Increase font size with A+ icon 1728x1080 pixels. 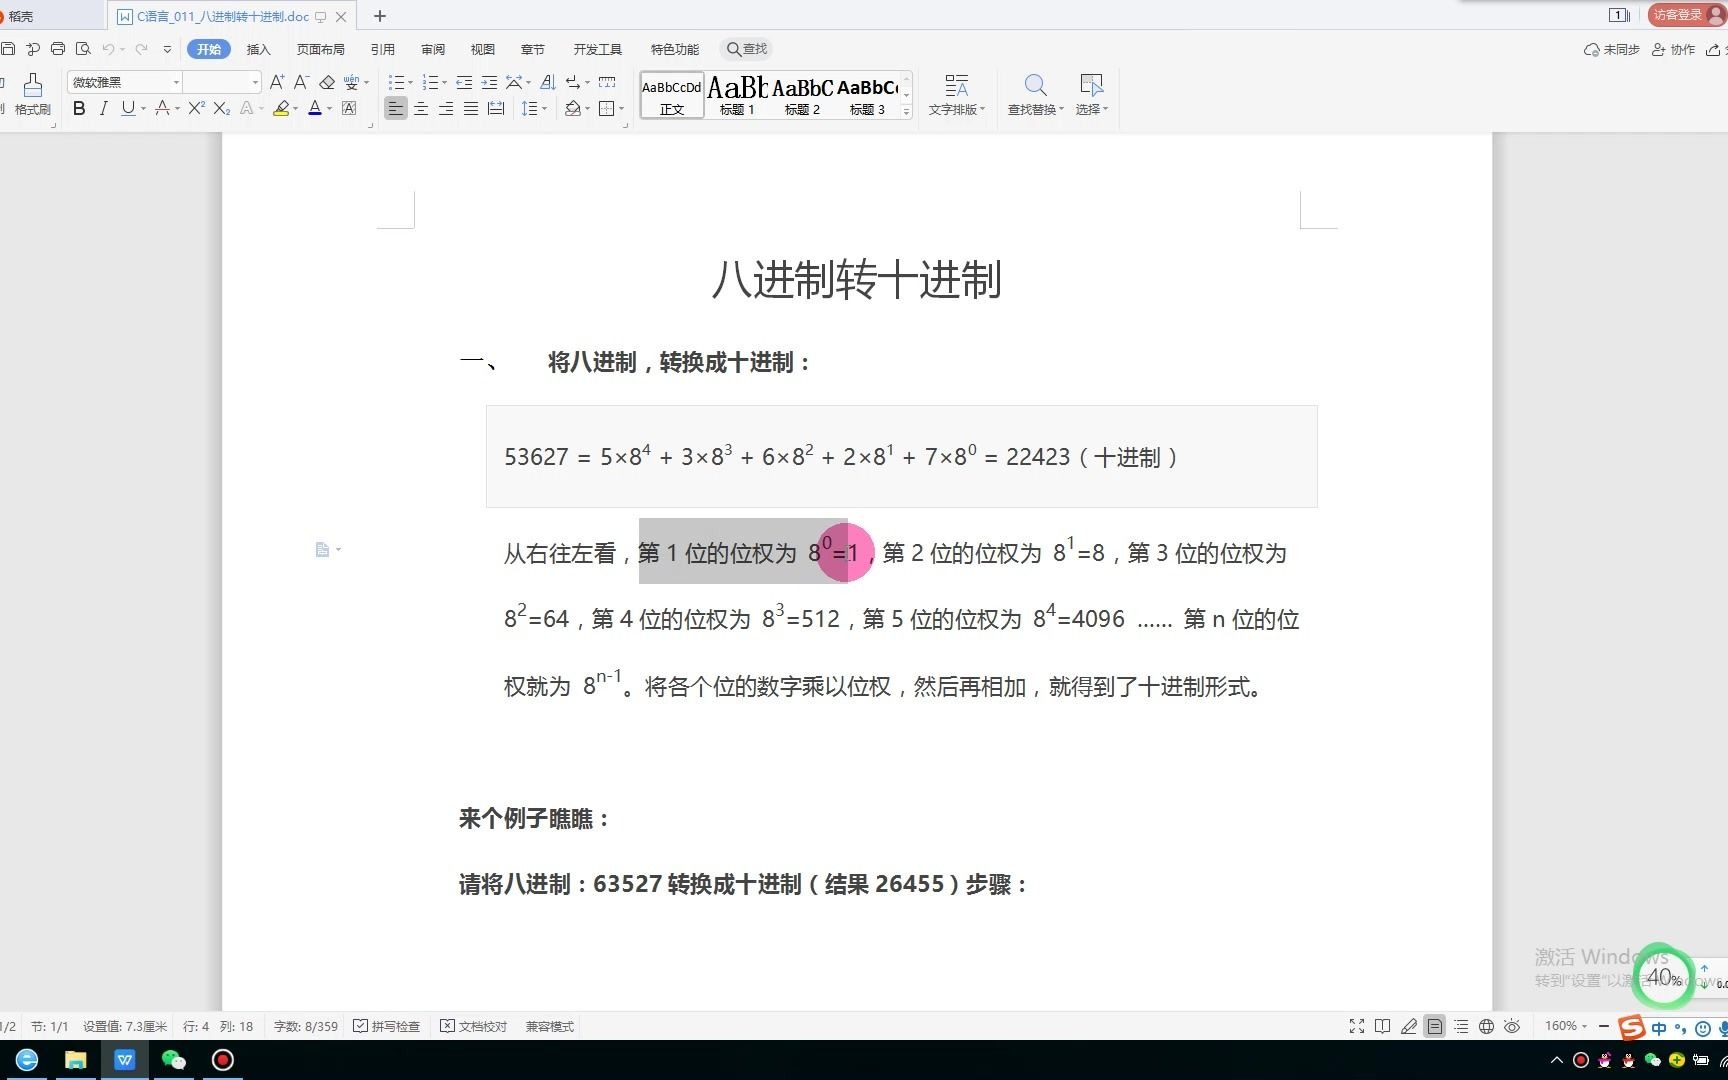point(276,82)
